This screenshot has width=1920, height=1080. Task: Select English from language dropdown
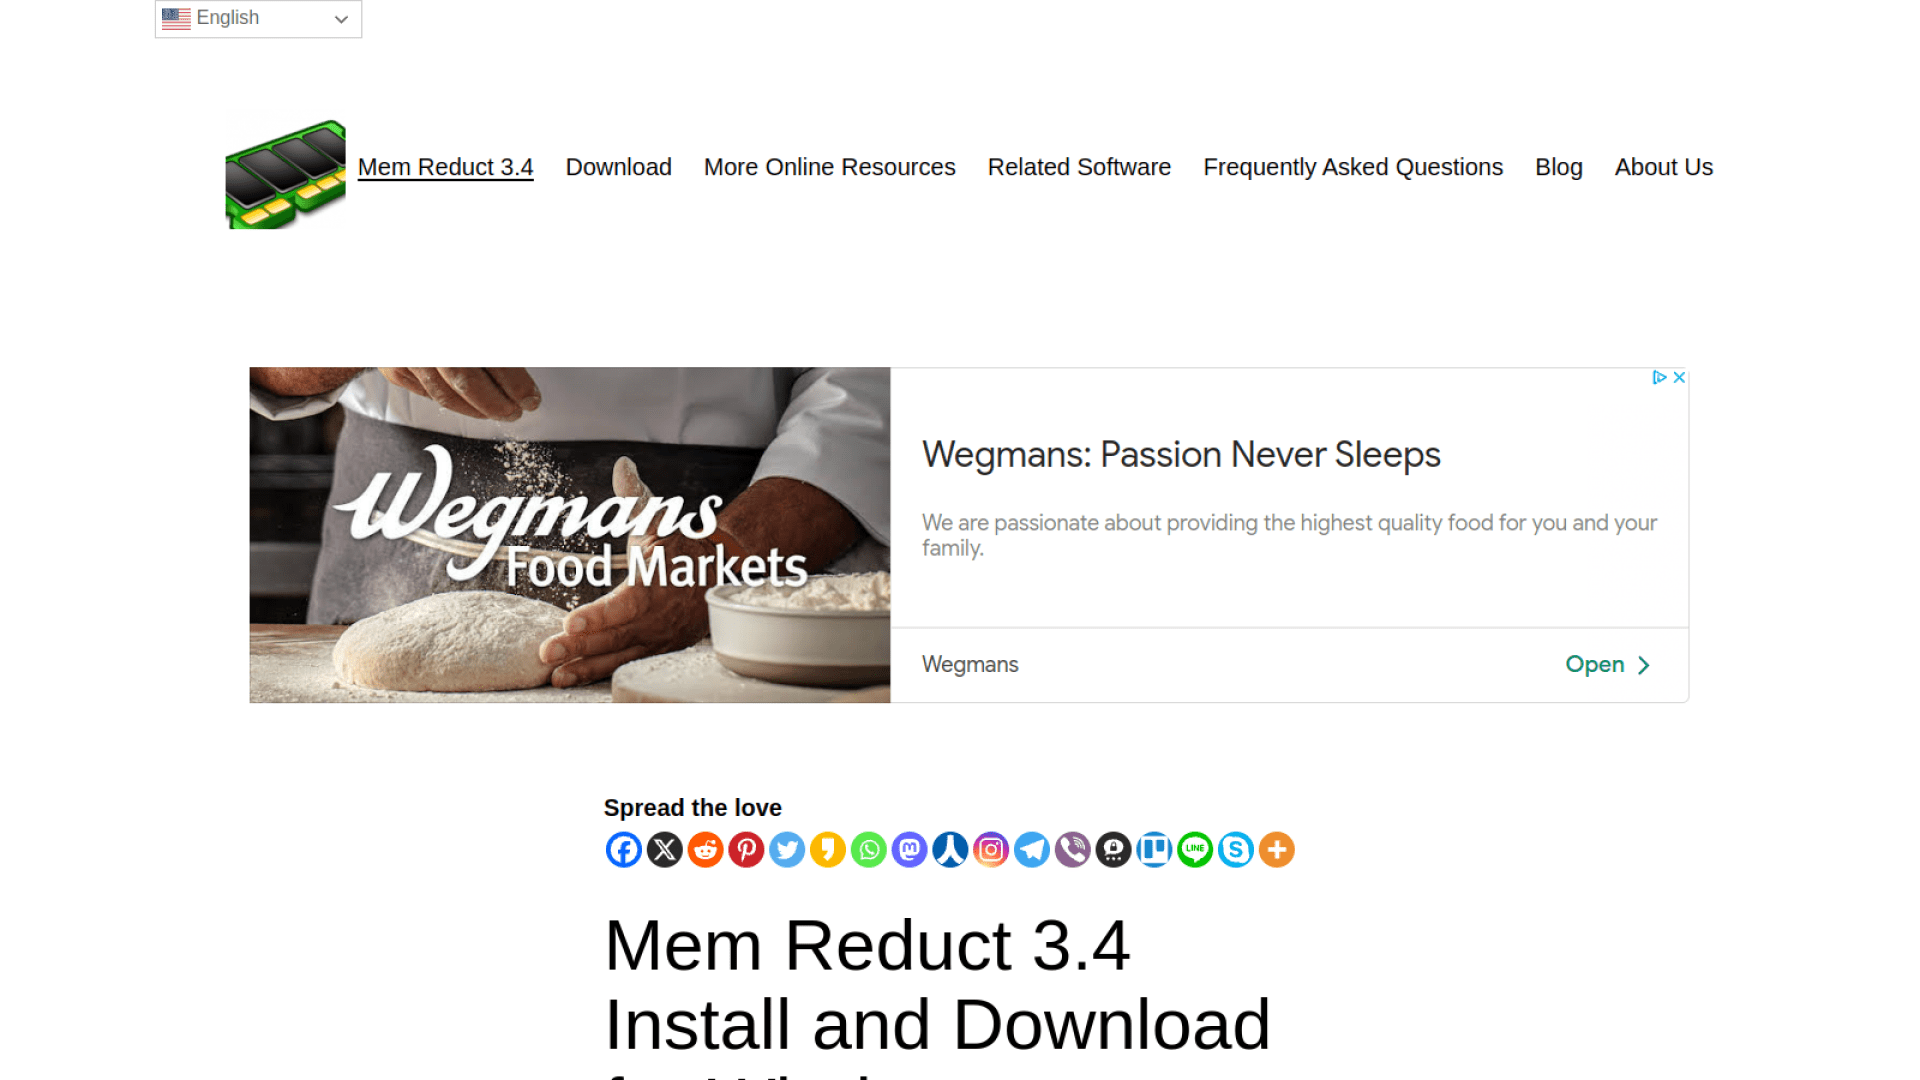pyautogui.click(x=257, y=18)
